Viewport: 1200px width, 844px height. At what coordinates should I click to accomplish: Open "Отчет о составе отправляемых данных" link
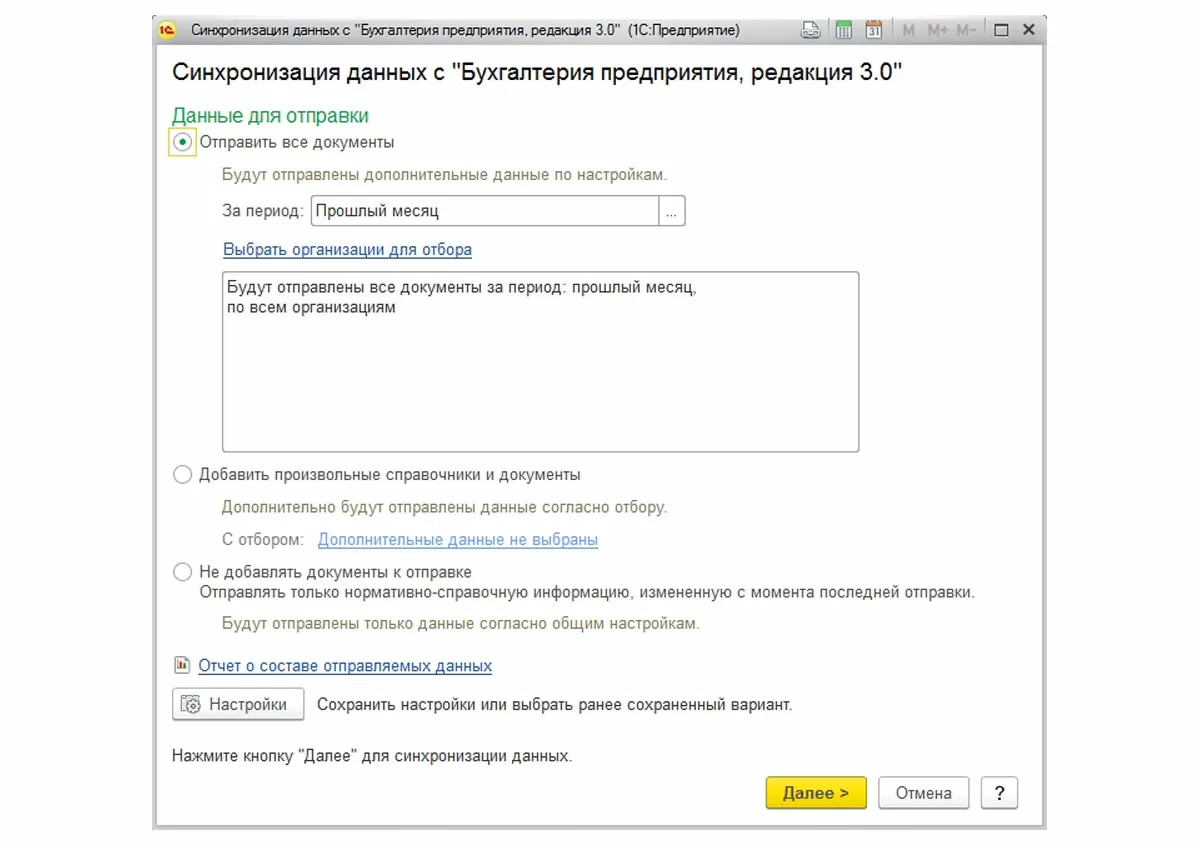345,666
